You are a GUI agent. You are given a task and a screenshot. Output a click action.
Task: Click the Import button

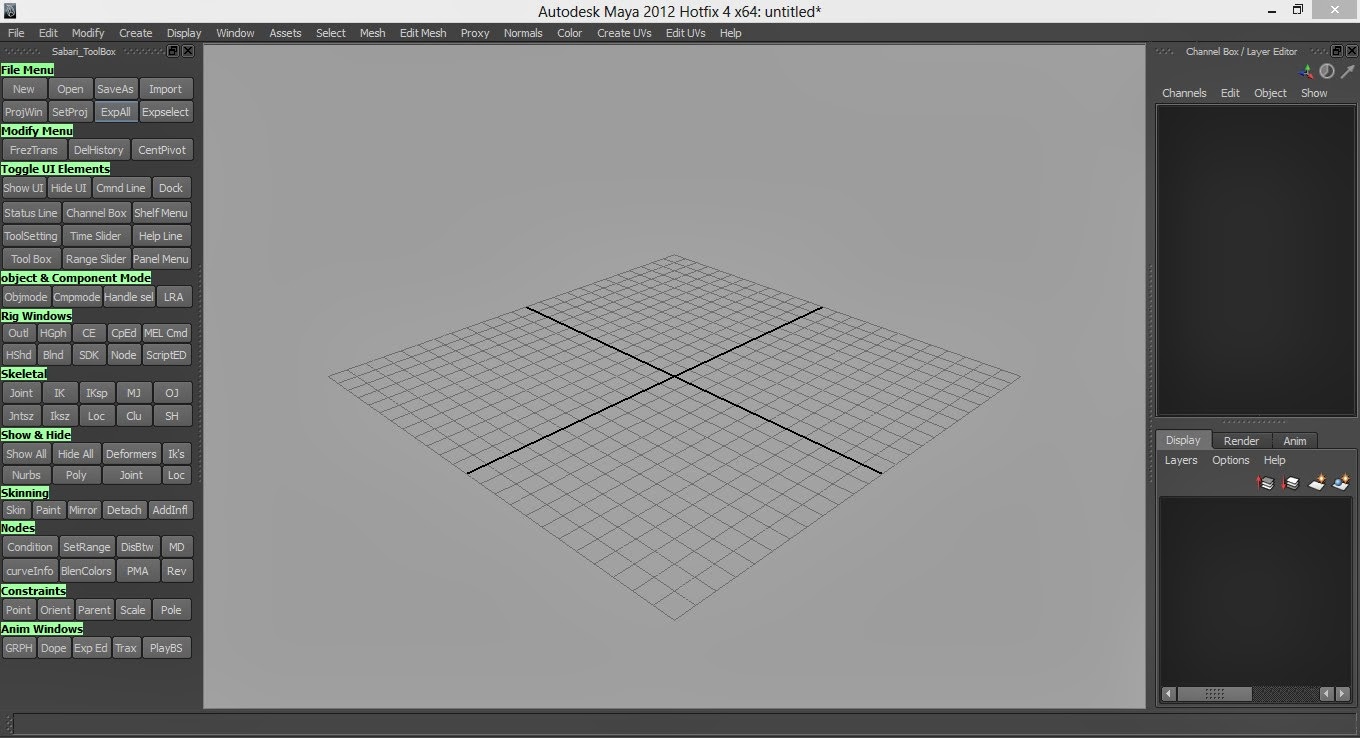(x=166, y=89)
